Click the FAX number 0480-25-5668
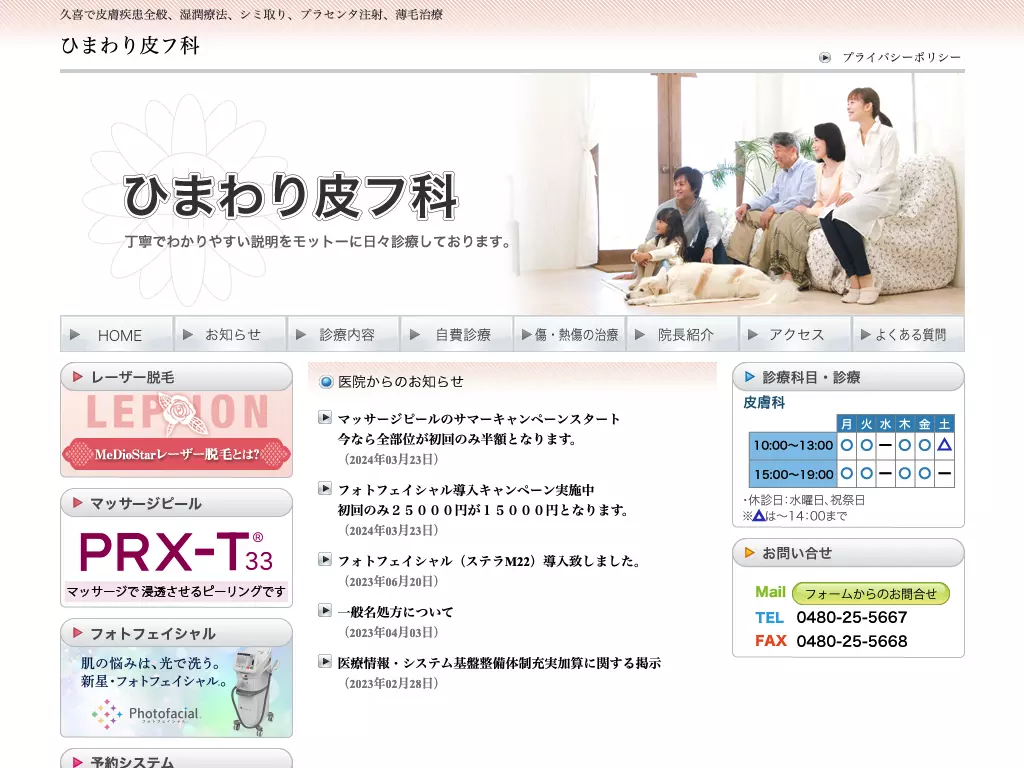The height and width of the screenshot is (768, 1024). point(852,641)
